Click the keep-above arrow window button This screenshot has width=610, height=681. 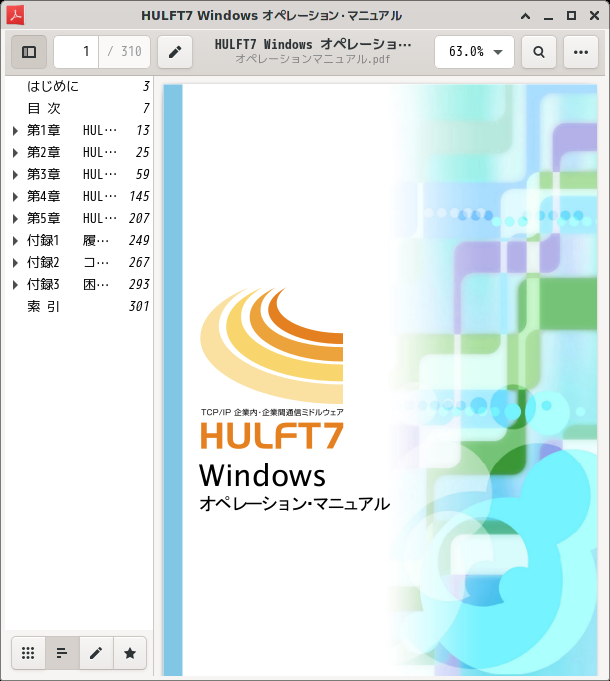[525, 16]
